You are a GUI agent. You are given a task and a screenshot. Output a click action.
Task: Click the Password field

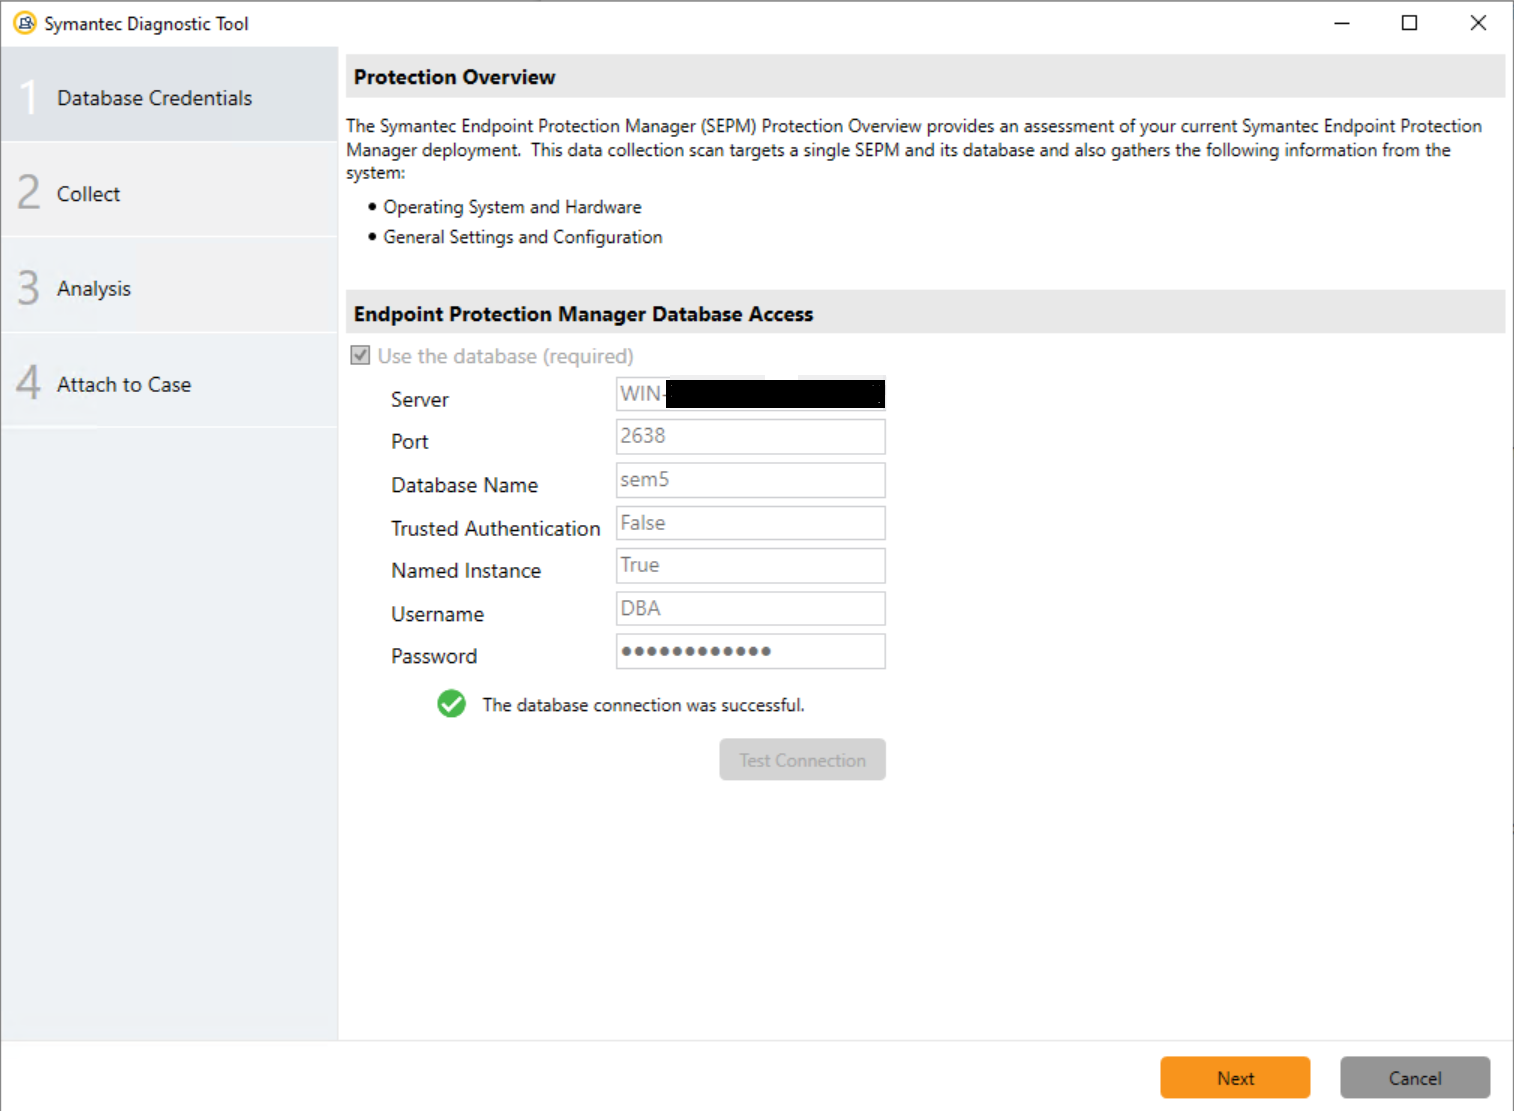(x=750, y=651)
